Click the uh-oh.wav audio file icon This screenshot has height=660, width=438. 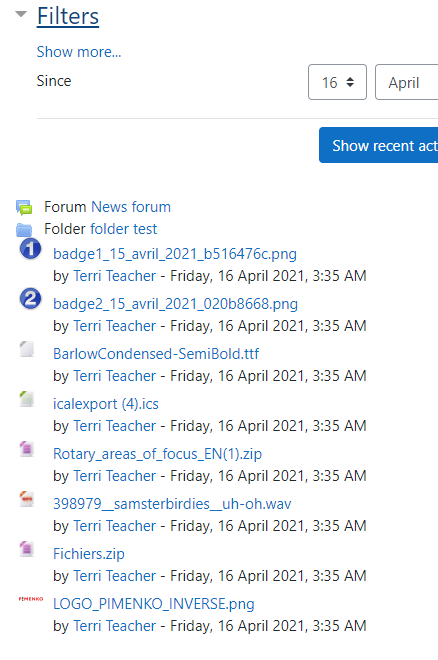tap(27, 499)
